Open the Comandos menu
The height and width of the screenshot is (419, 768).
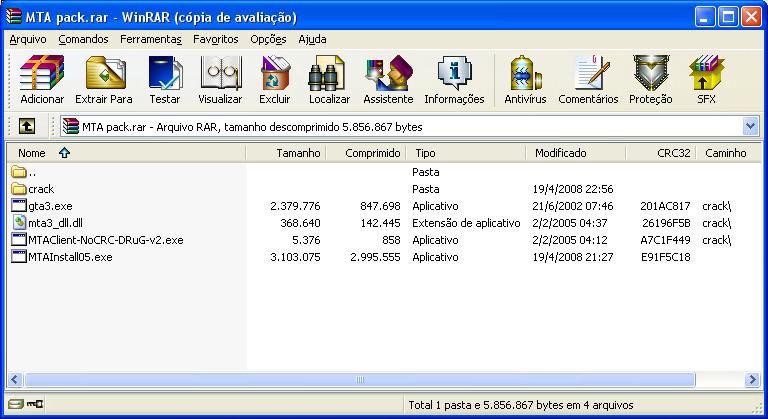tap(83, 39)
